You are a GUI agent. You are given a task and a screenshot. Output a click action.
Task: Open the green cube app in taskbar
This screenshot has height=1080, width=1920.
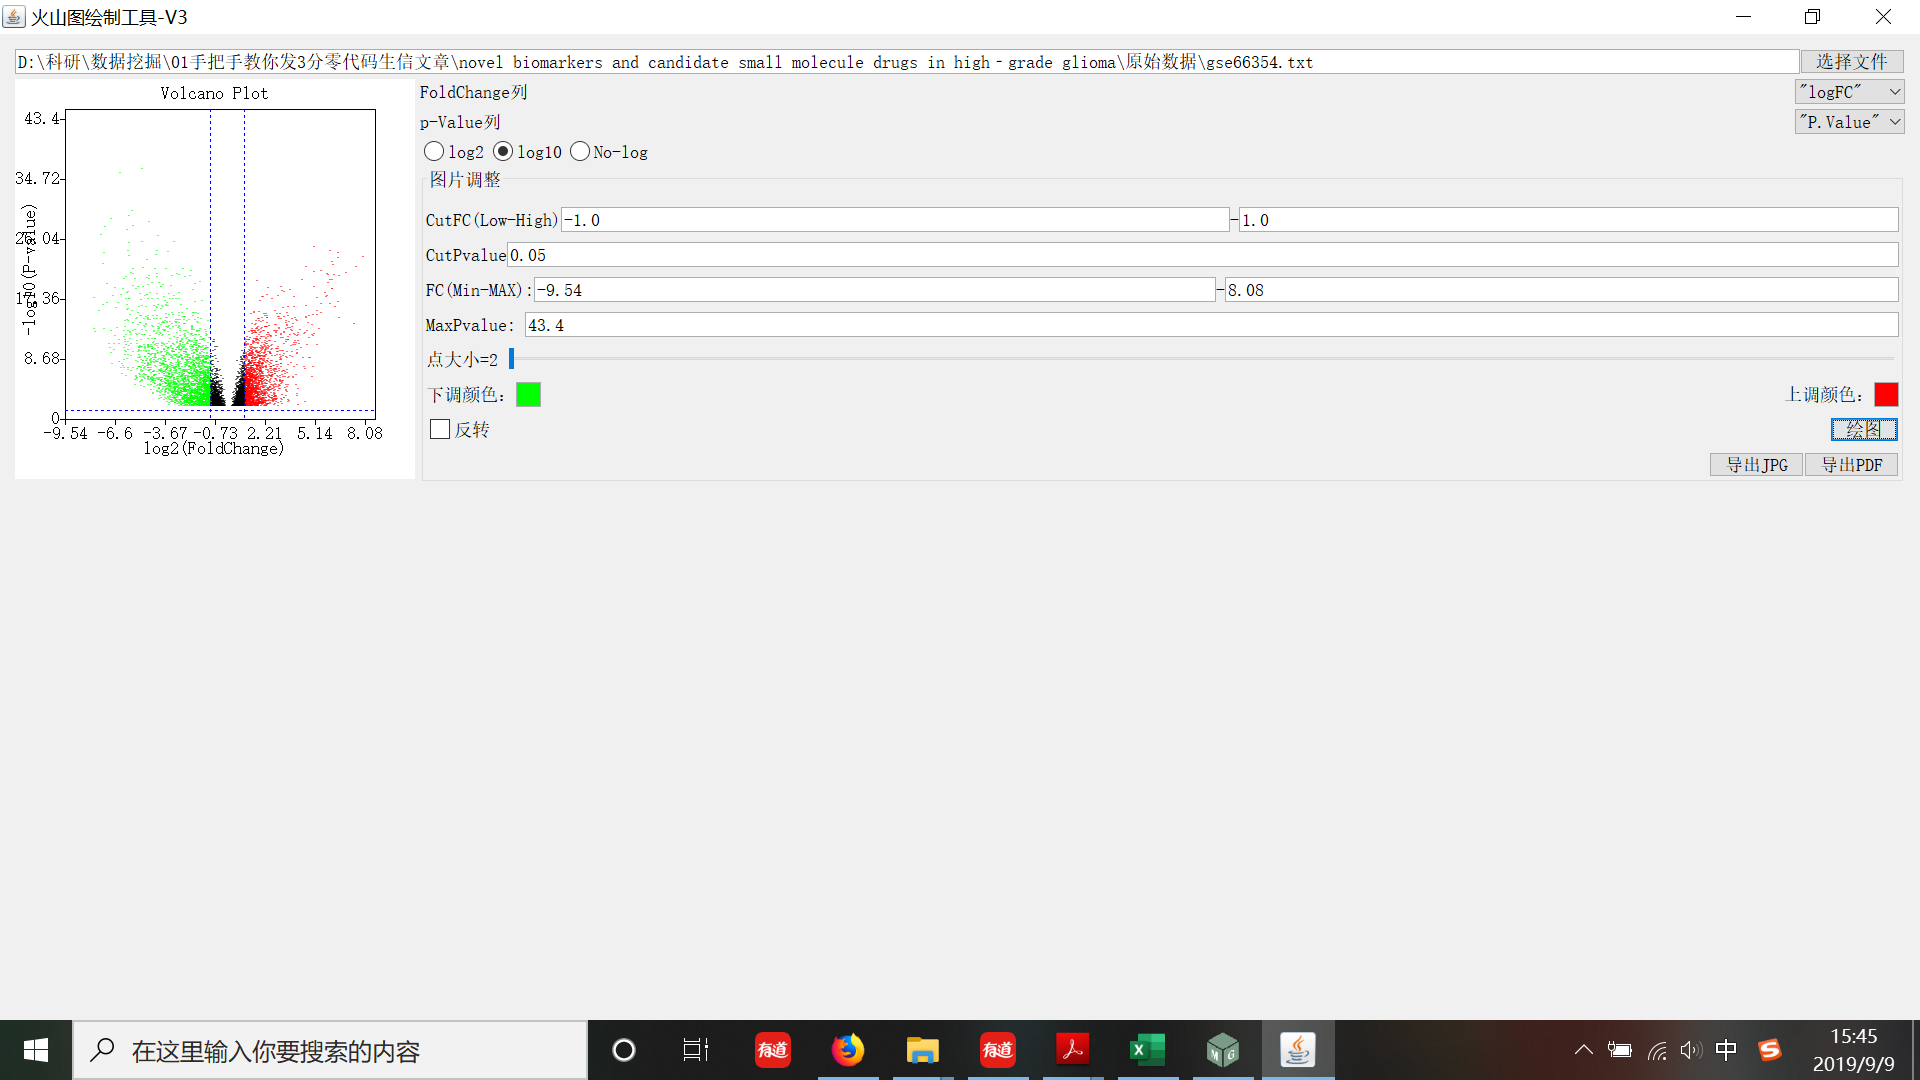[1223, 1050]
